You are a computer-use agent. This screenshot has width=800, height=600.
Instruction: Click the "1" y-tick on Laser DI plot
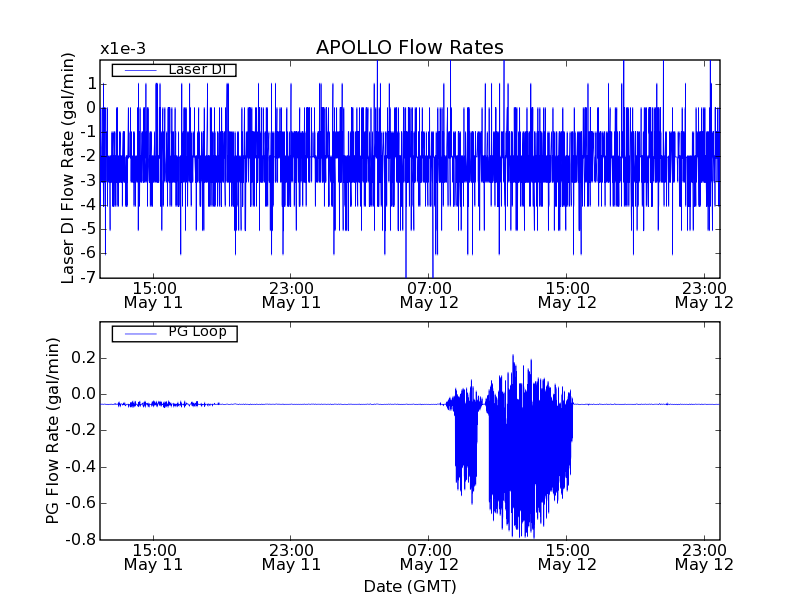[90, 83]
